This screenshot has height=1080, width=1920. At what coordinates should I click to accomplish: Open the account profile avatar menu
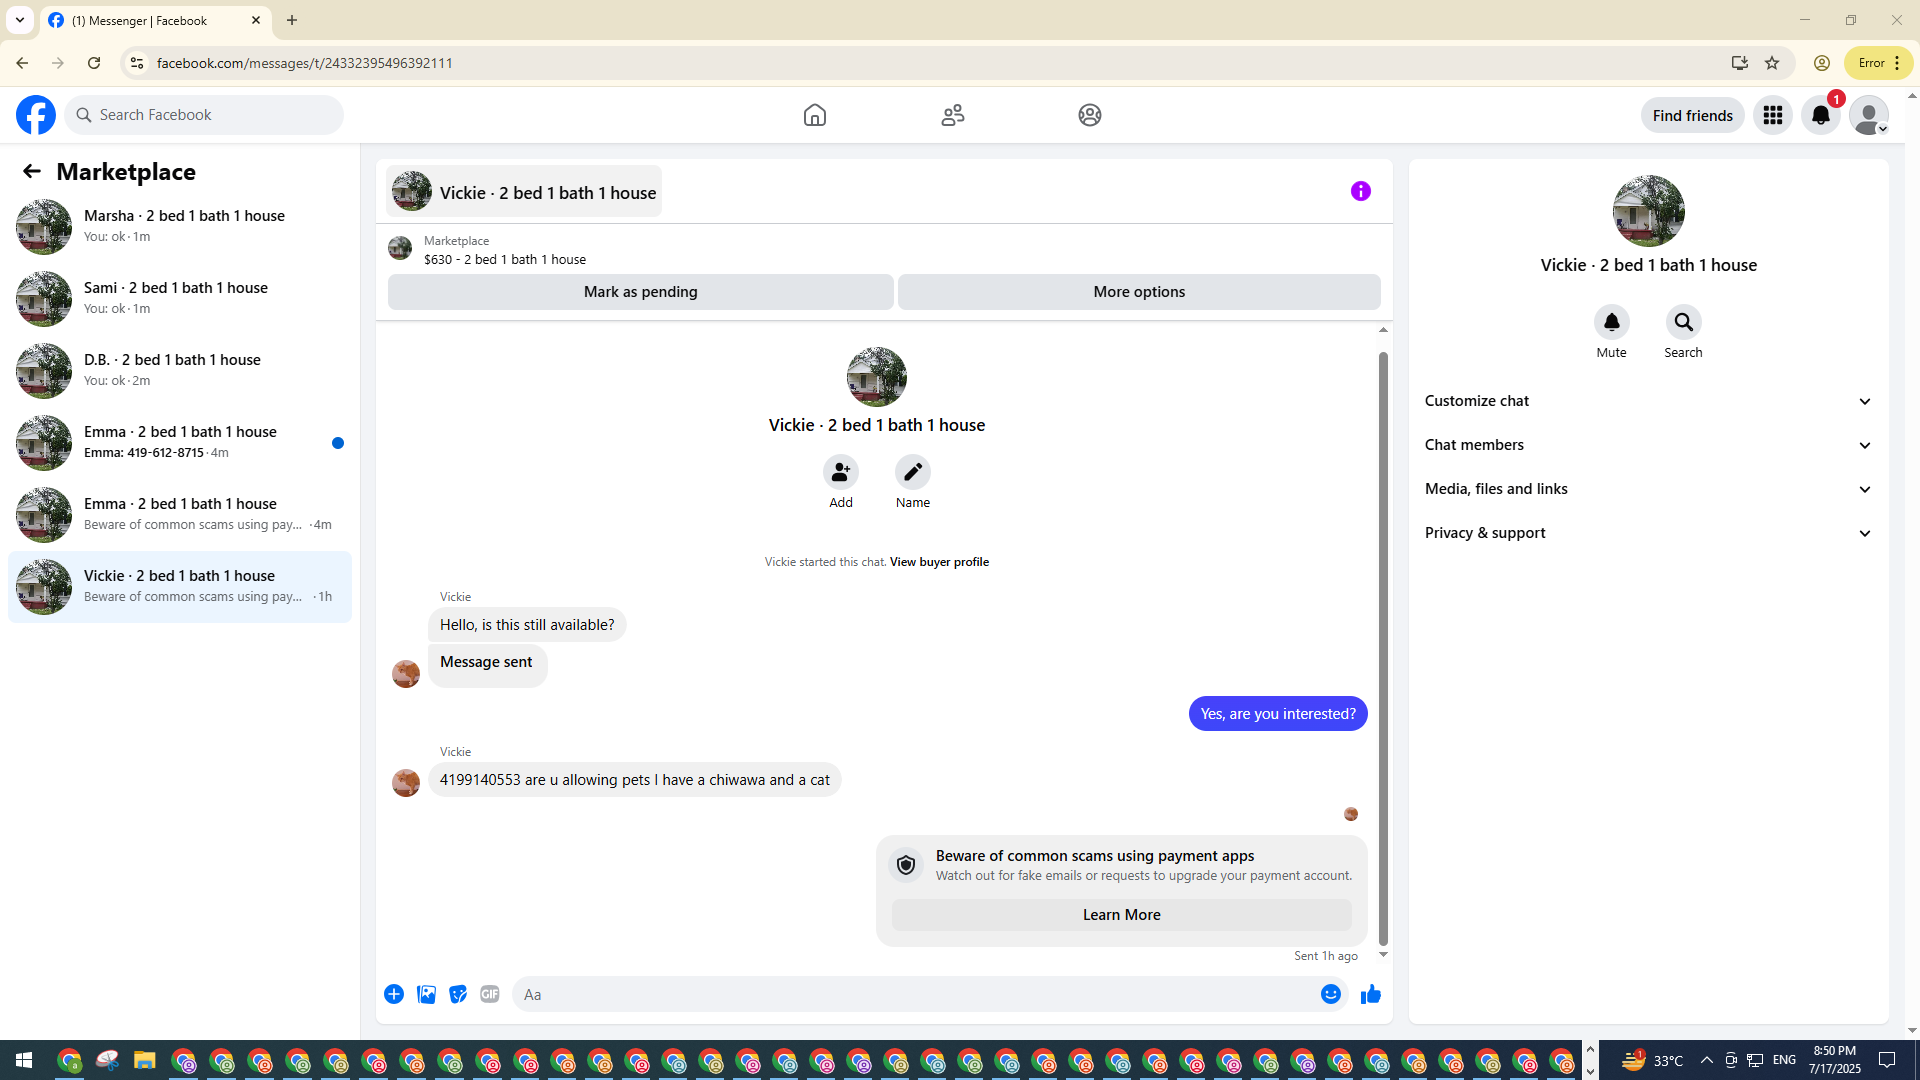(1869, 115)
